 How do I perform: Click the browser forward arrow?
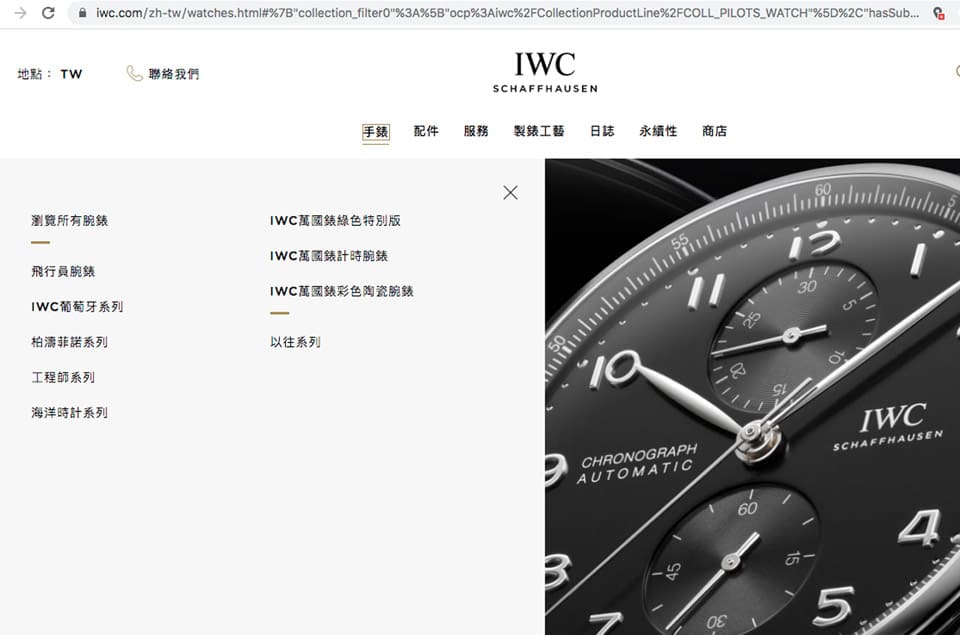pyautogui.click(x=20, y=12)
